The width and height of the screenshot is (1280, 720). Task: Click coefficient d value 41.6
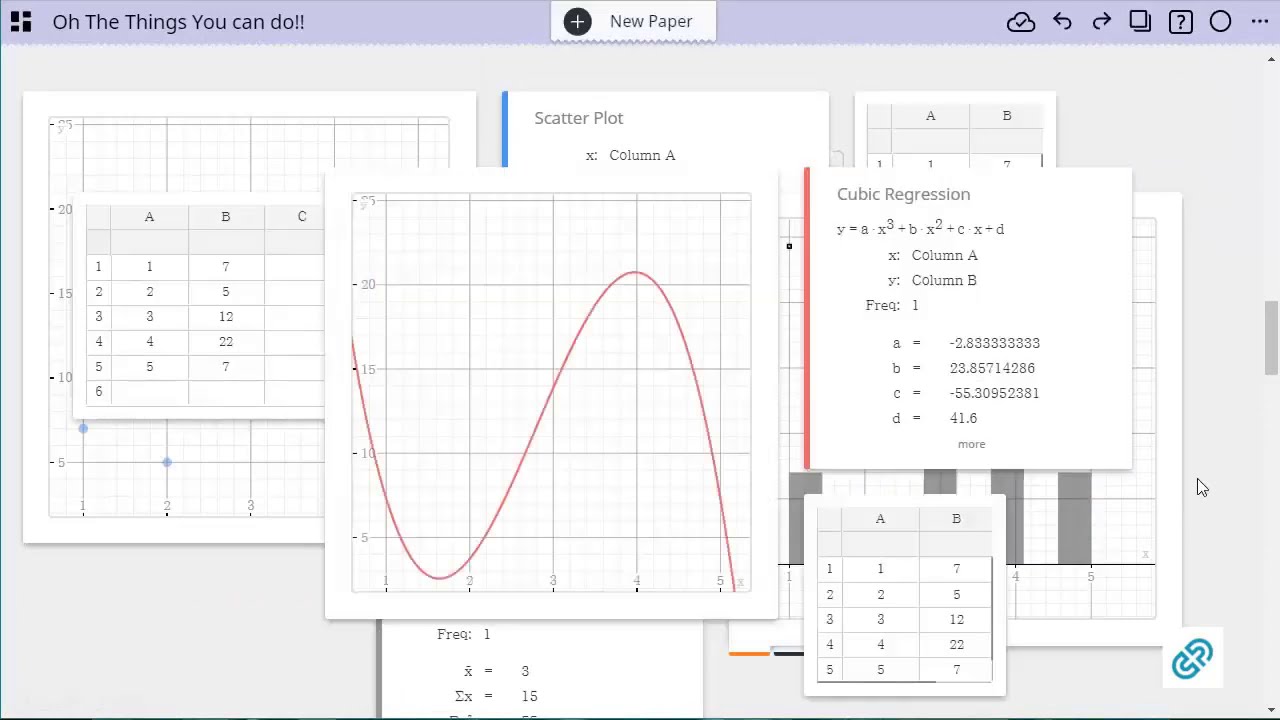click(x=963, y=418)
